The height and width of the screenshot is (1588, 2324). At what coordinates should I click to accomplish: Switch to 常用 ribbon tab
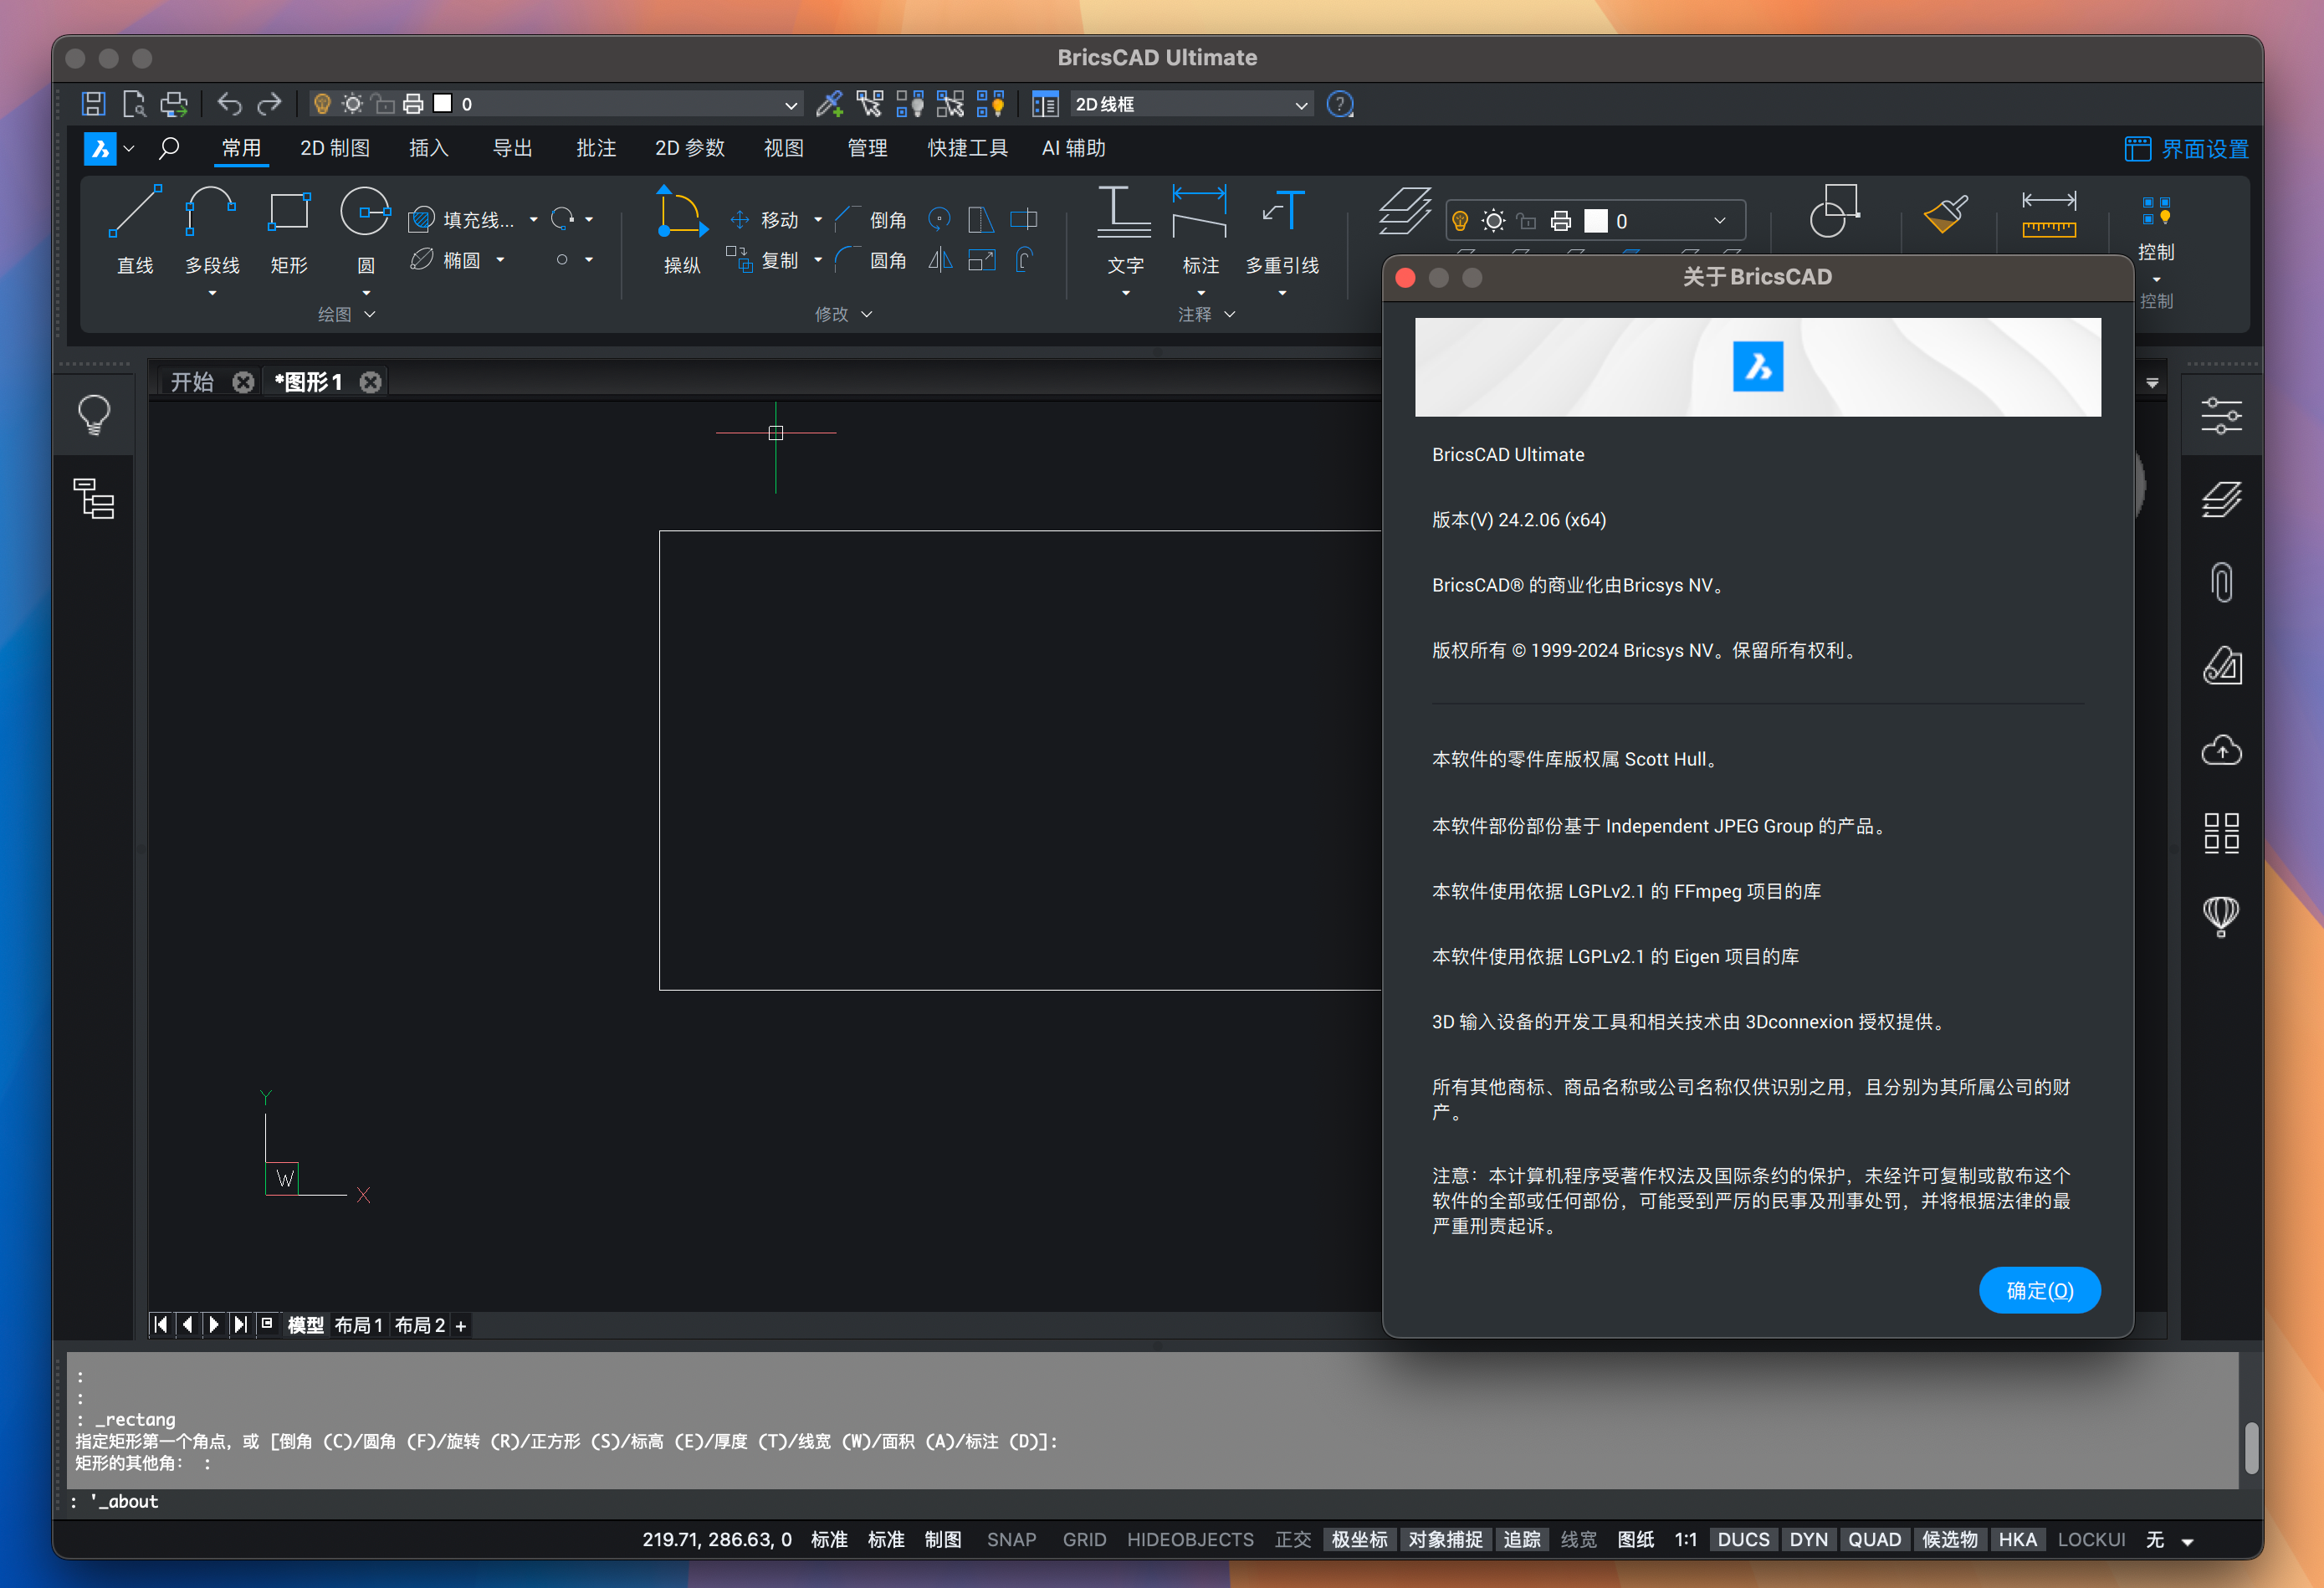click(240, 146)
